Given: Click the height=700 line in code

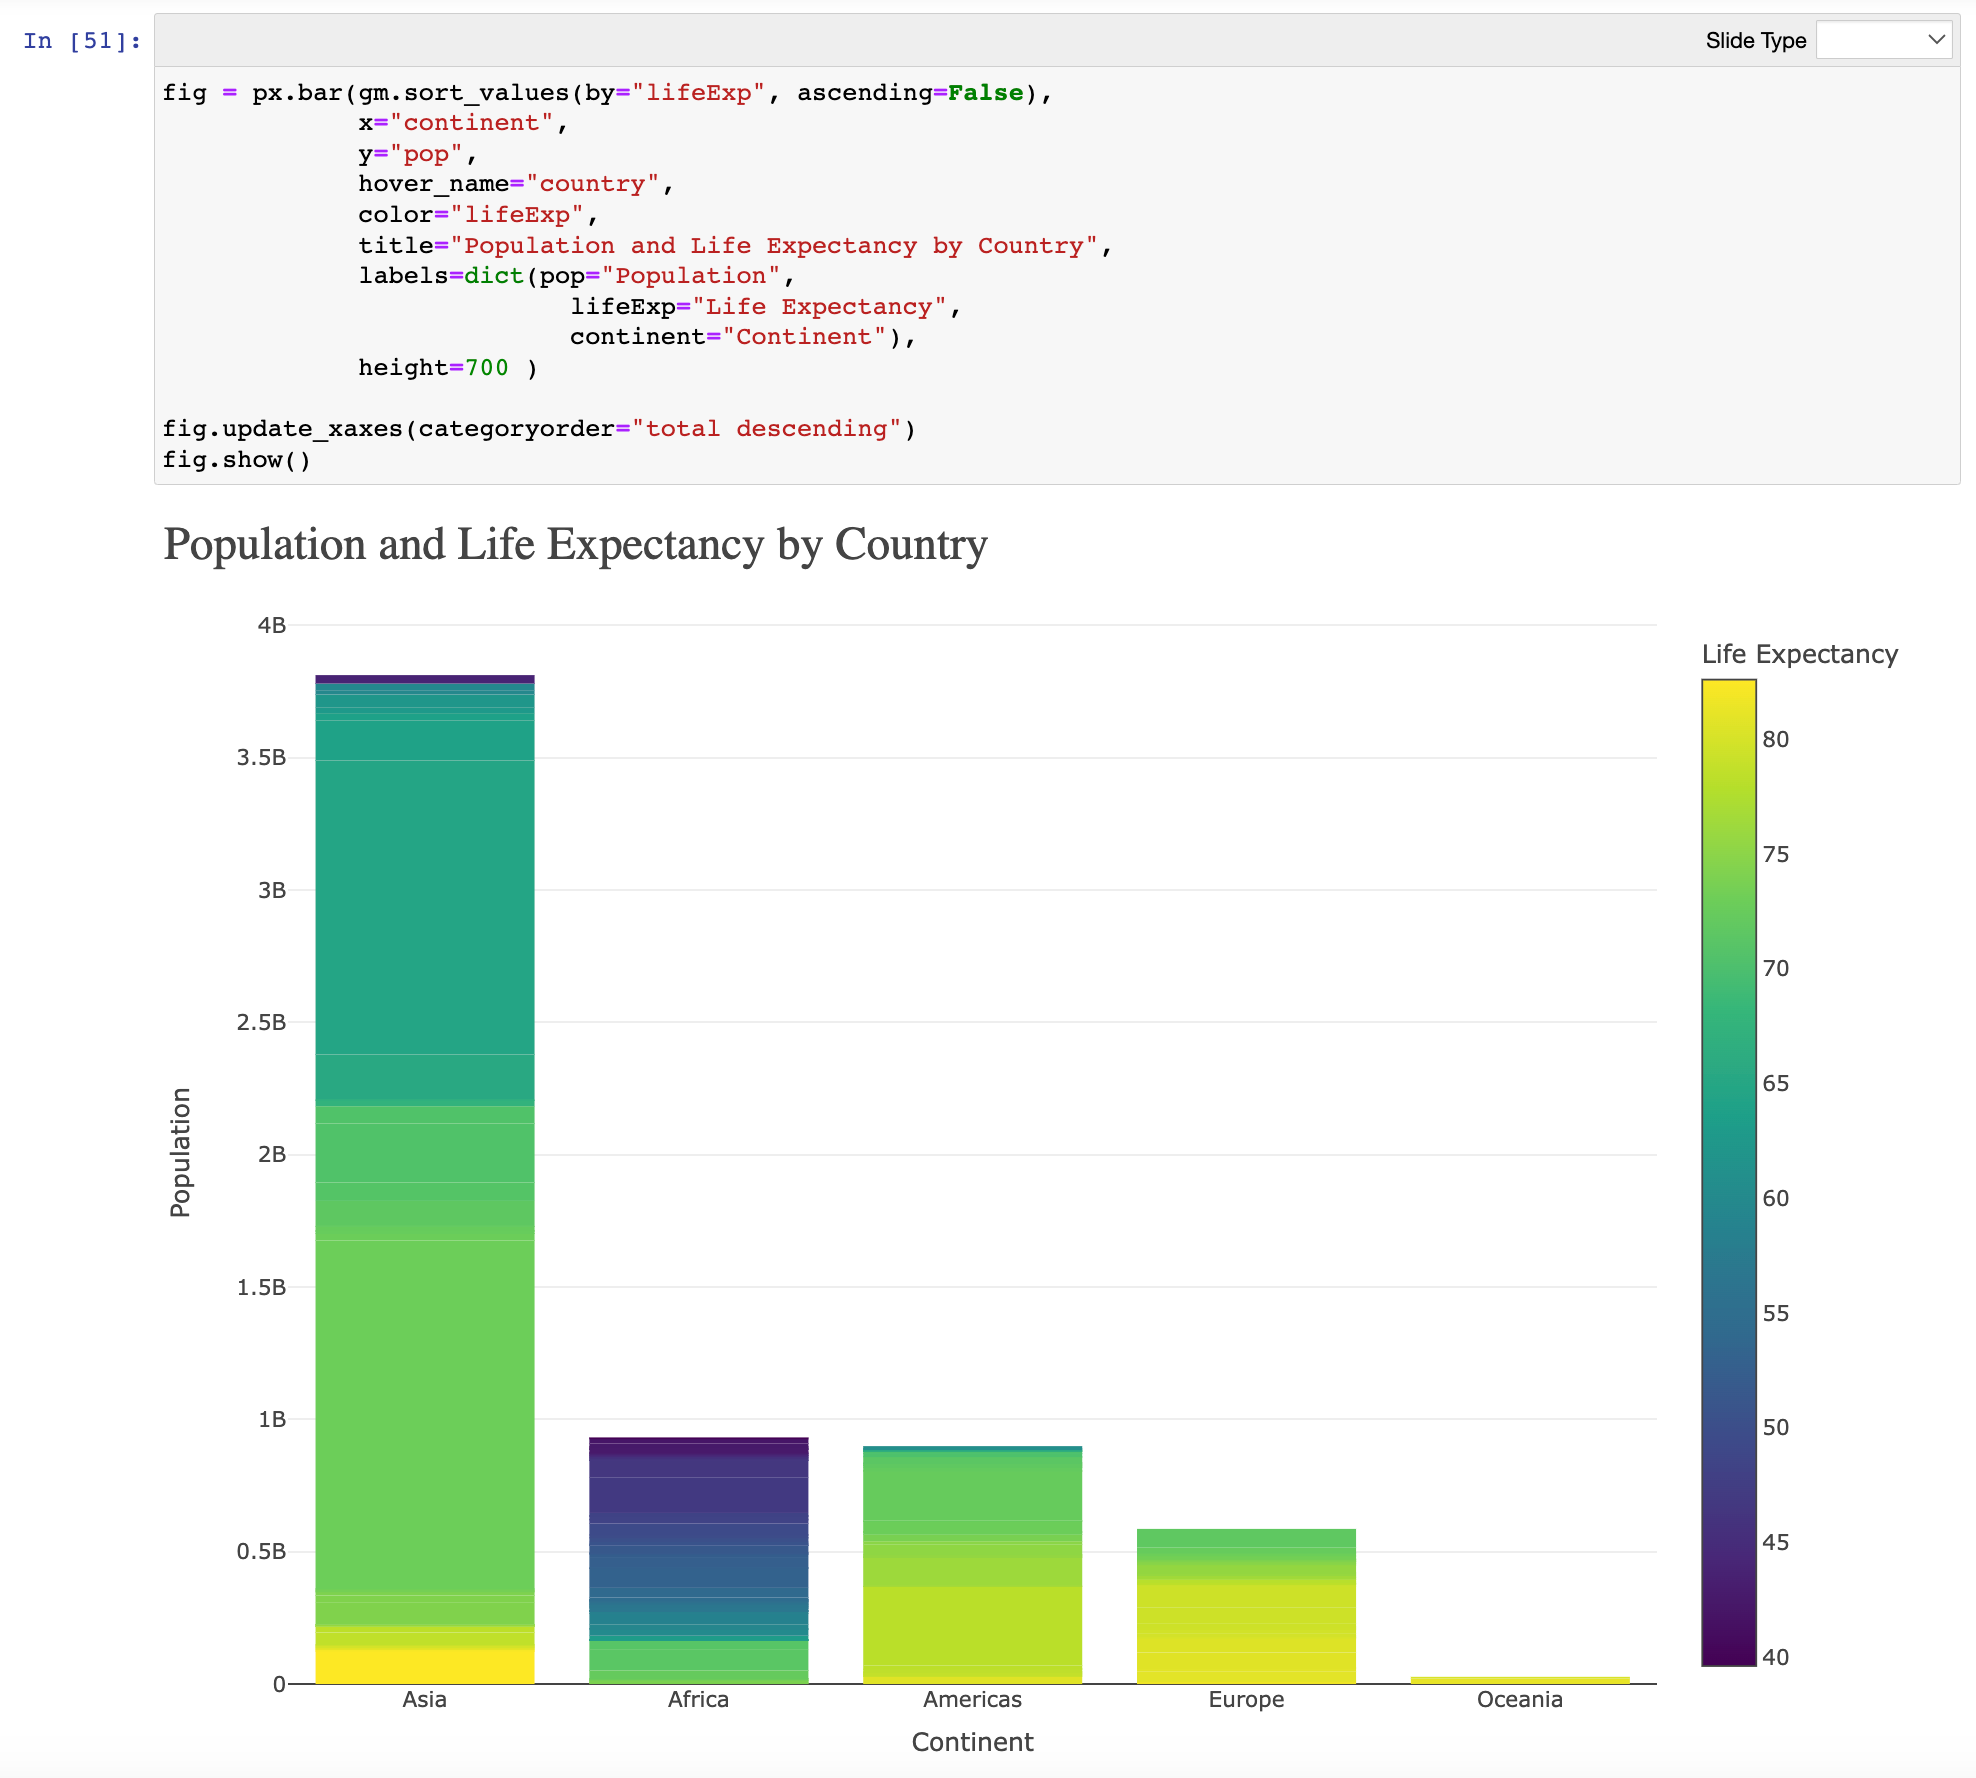Looking at the screenshot, I should tap(447, 368).
